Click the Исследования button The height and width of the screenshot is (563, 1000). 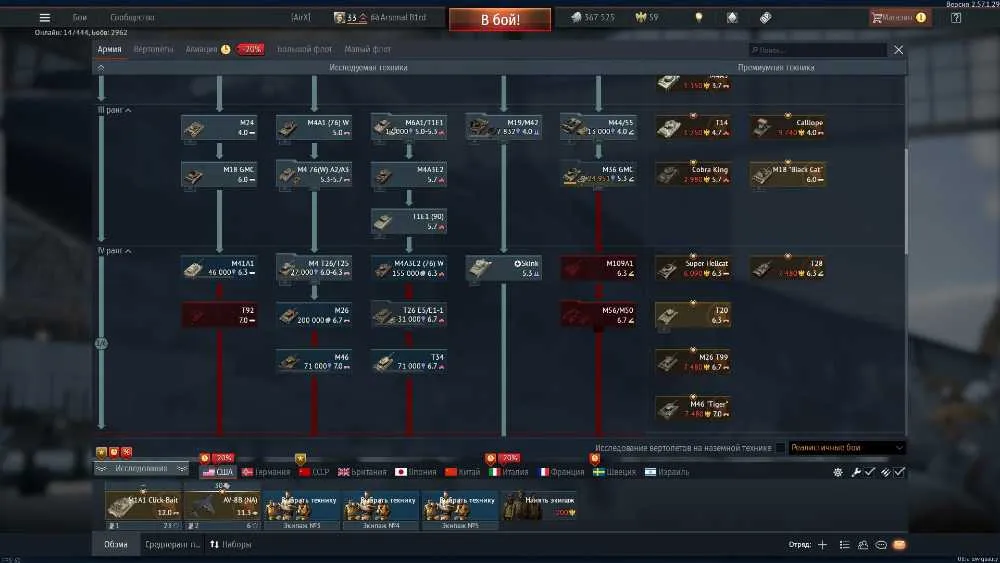pyautogui.click(x=142, y=469)
